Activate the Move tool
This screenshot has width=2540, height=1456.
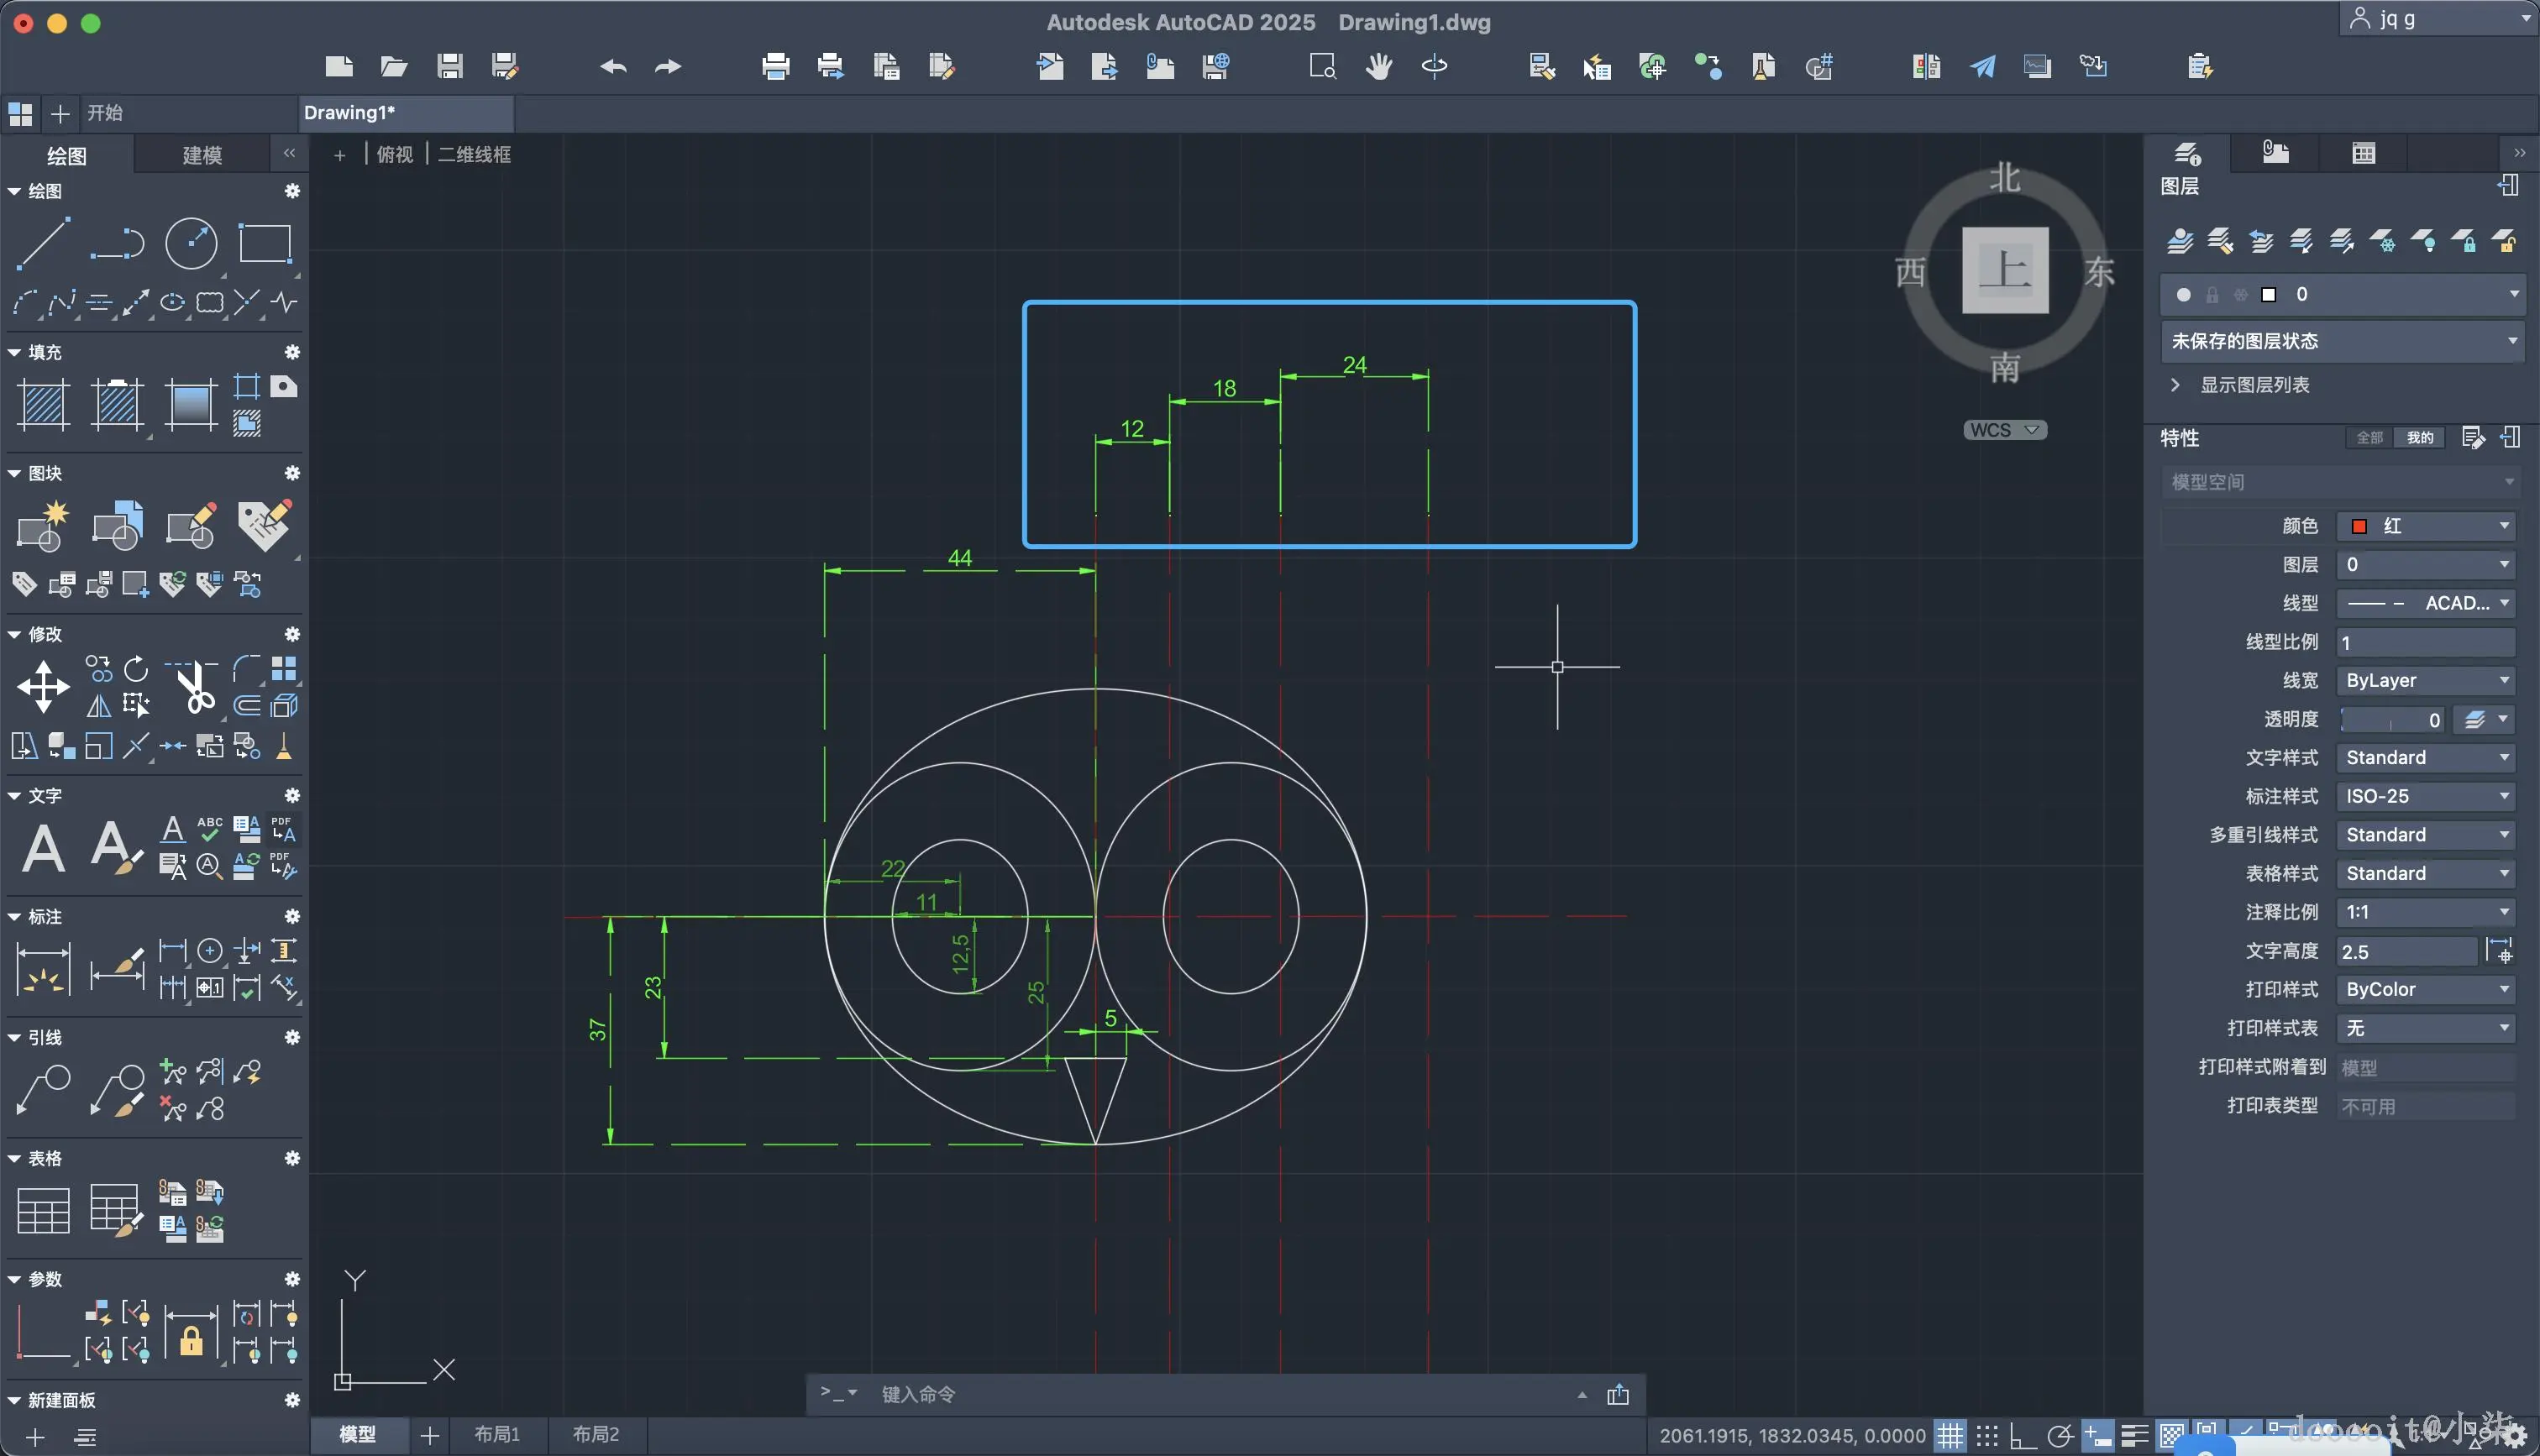[x=43, y=686]
